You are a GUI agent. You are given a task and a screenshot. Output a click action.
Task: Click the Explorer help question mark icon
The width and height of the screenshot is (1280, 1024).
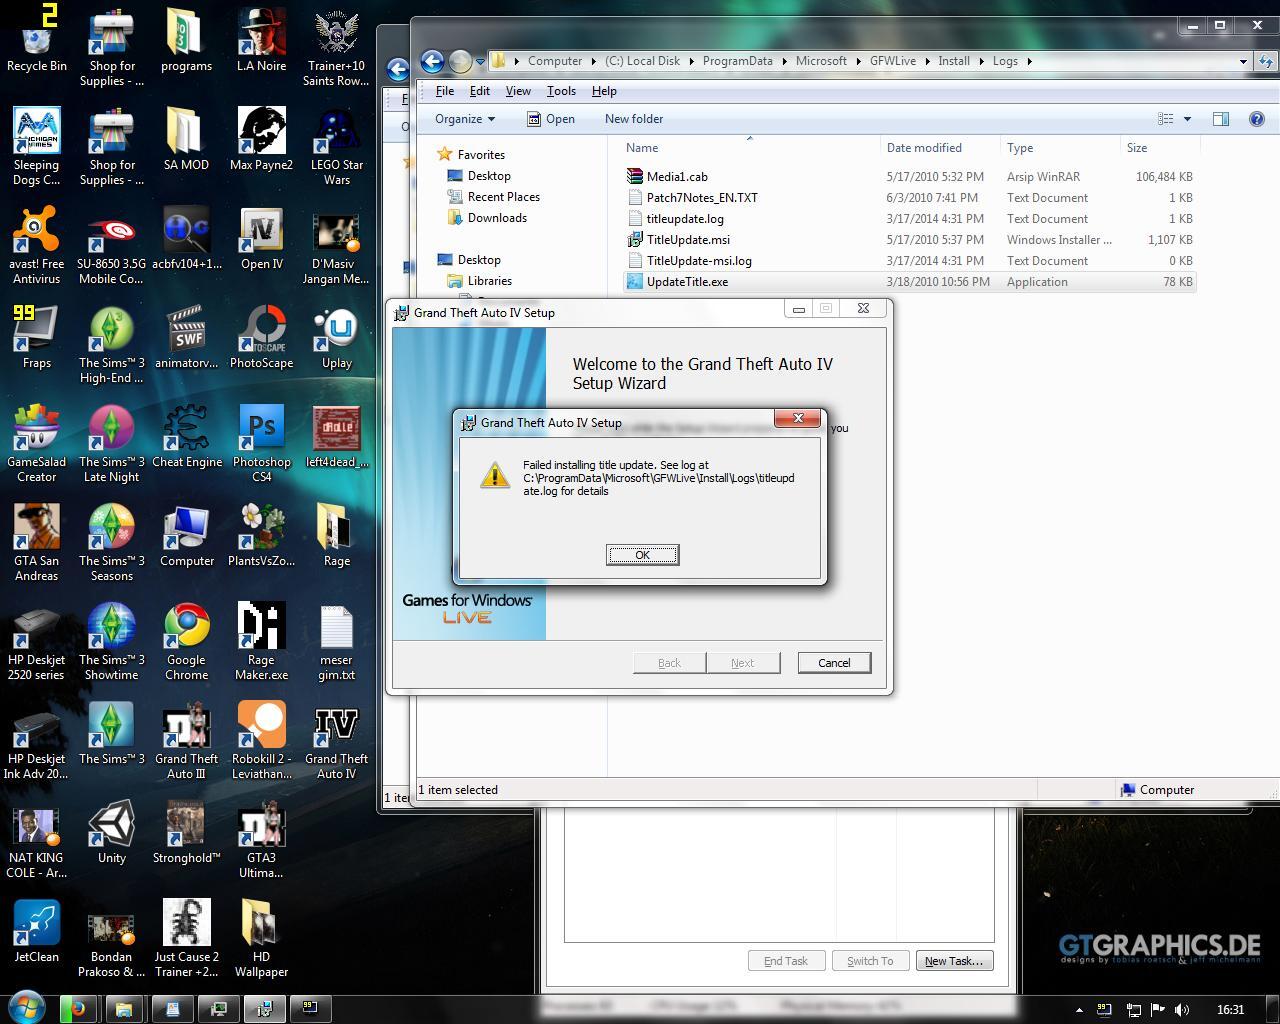coord(1257,118)
